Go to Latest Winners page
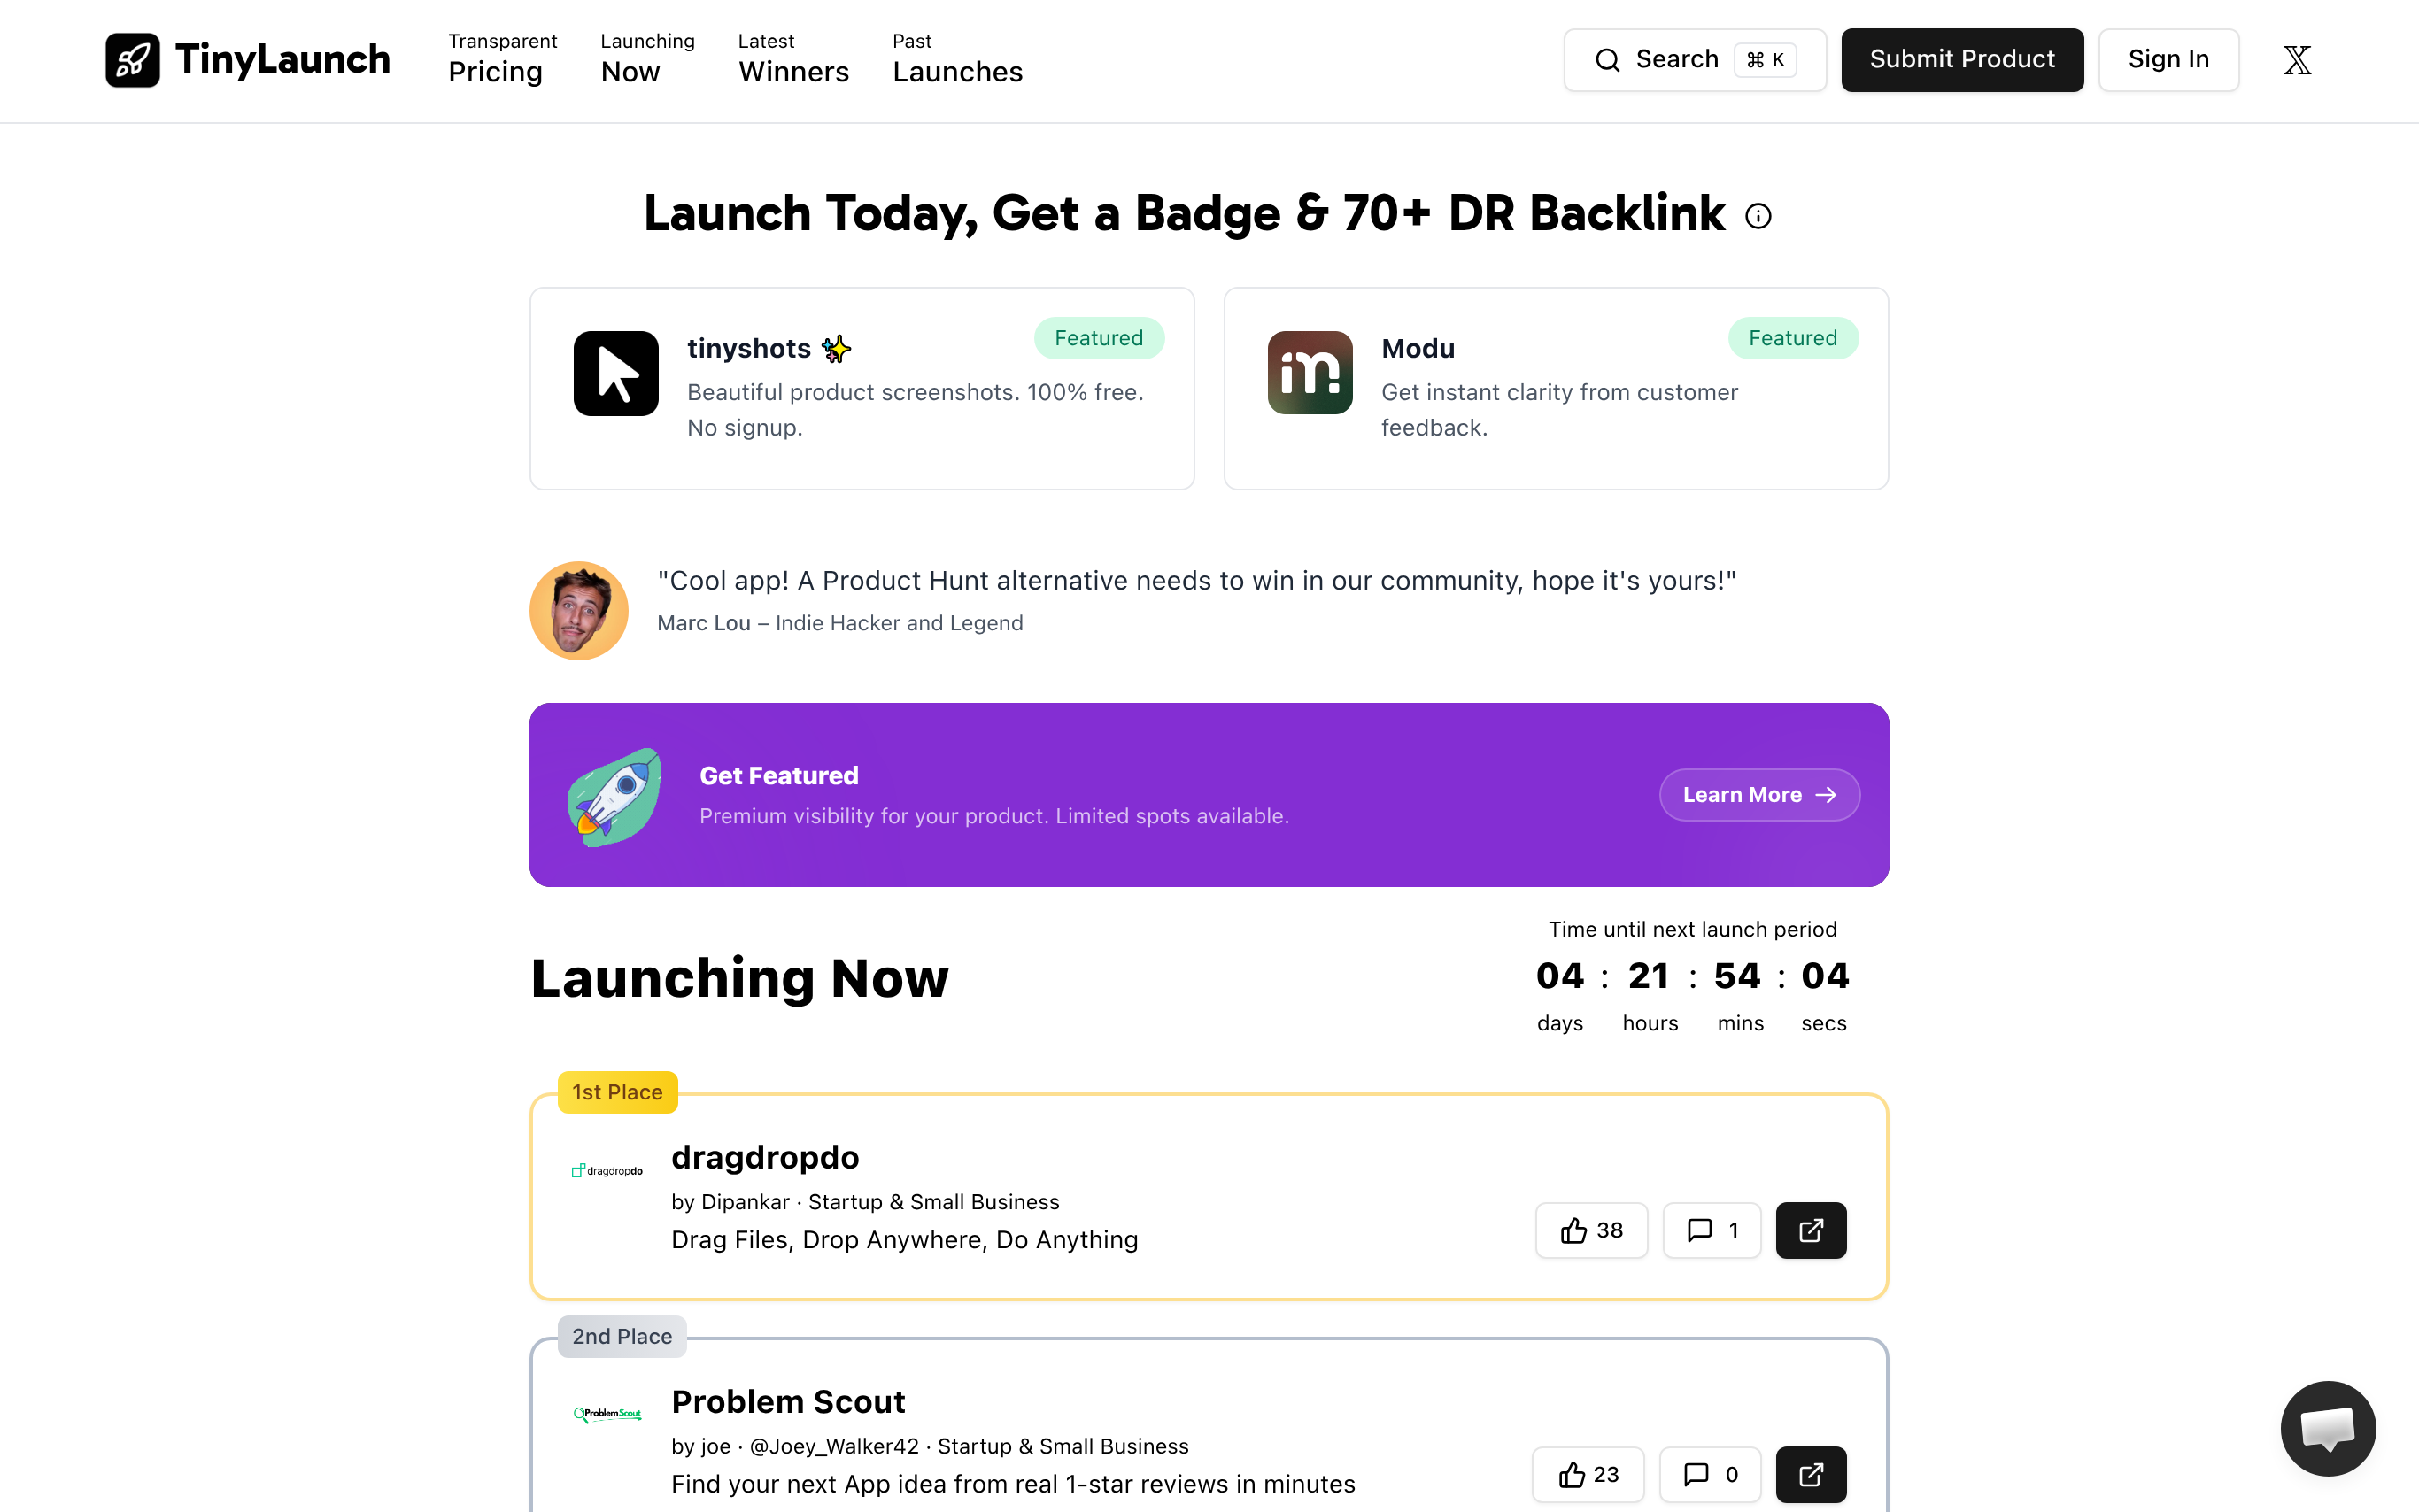 tap(793, 59)
